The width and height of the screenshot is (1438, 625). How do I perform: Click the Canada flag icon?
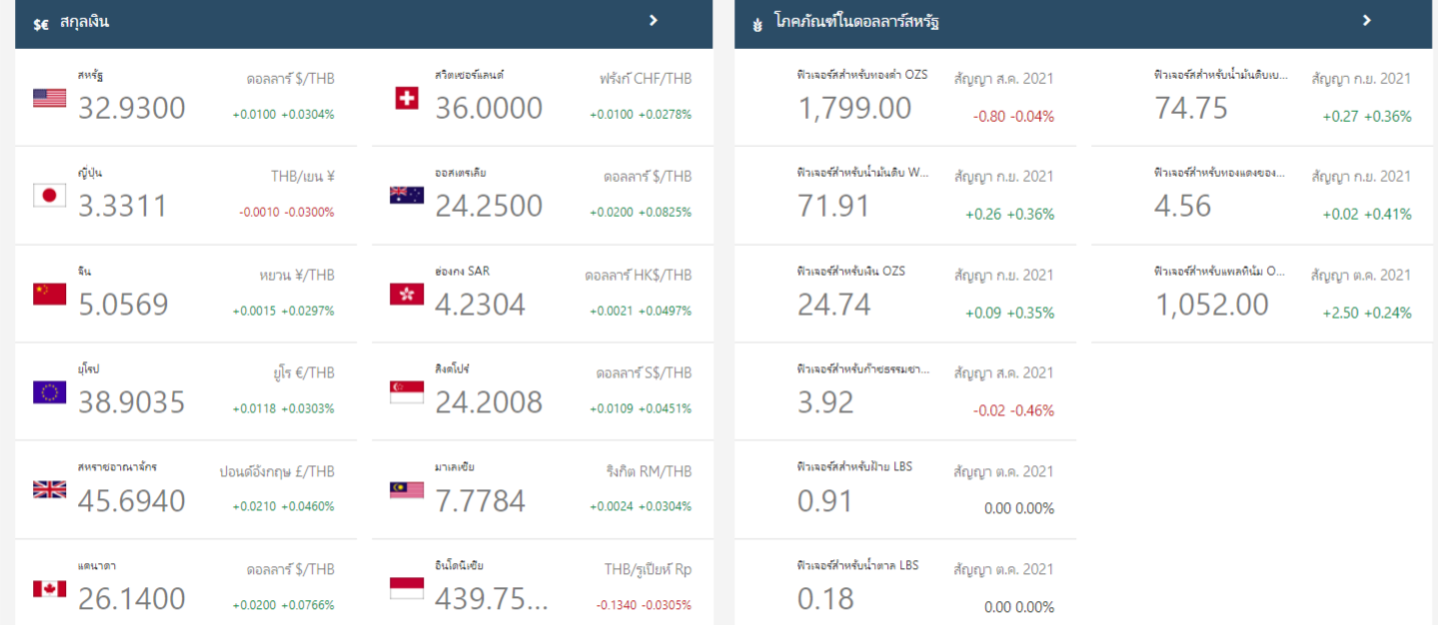pos(49,588)
